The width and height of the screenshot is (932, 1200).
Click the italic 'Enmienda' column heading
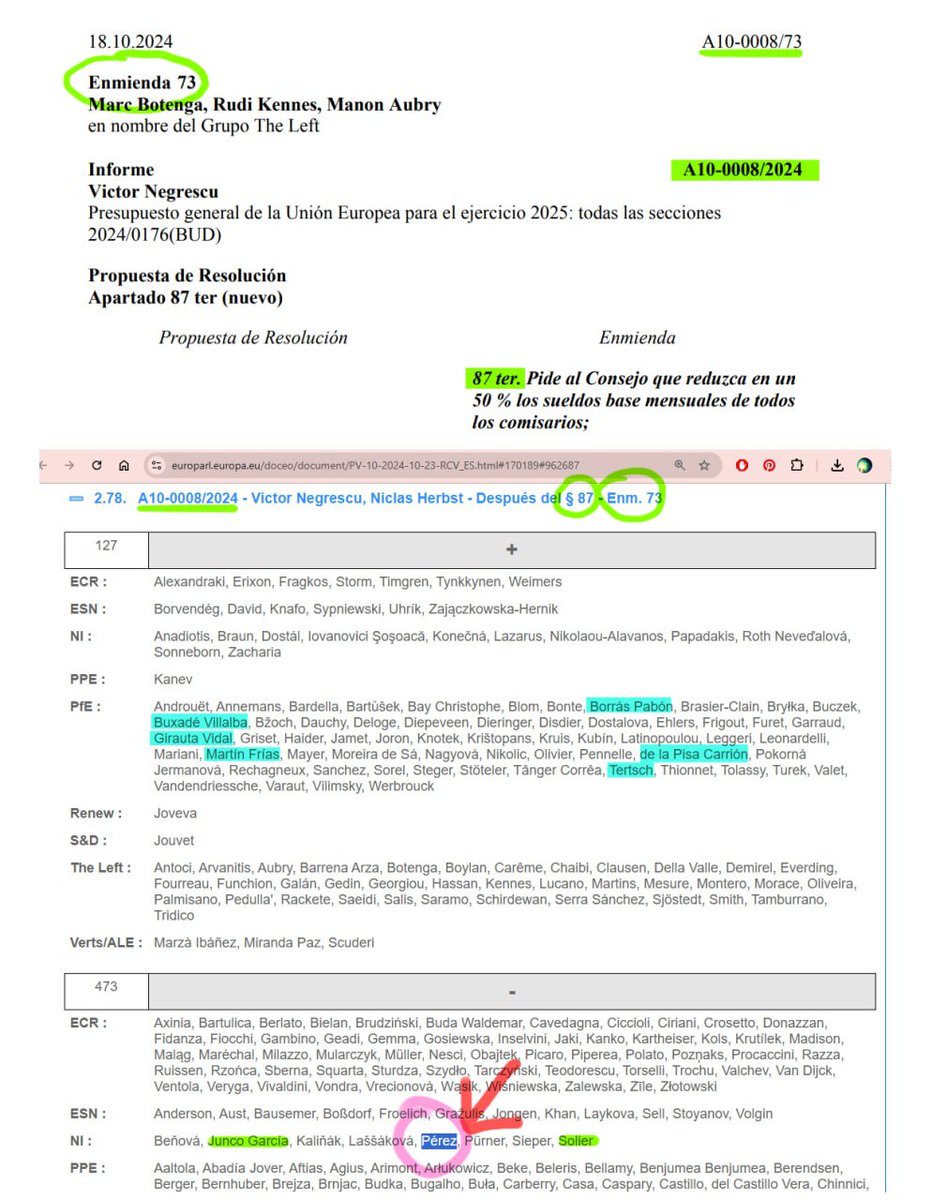(637, 337)
